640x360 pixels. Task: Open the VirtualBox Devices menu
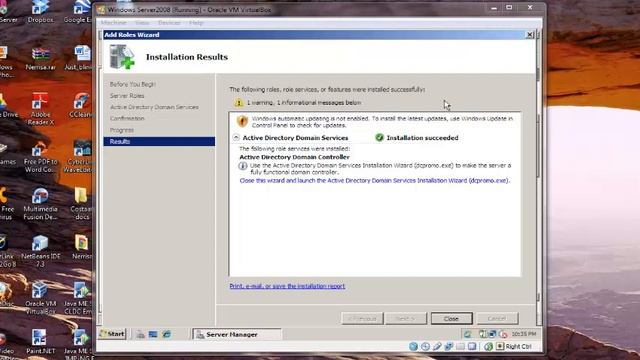[169, 23]
